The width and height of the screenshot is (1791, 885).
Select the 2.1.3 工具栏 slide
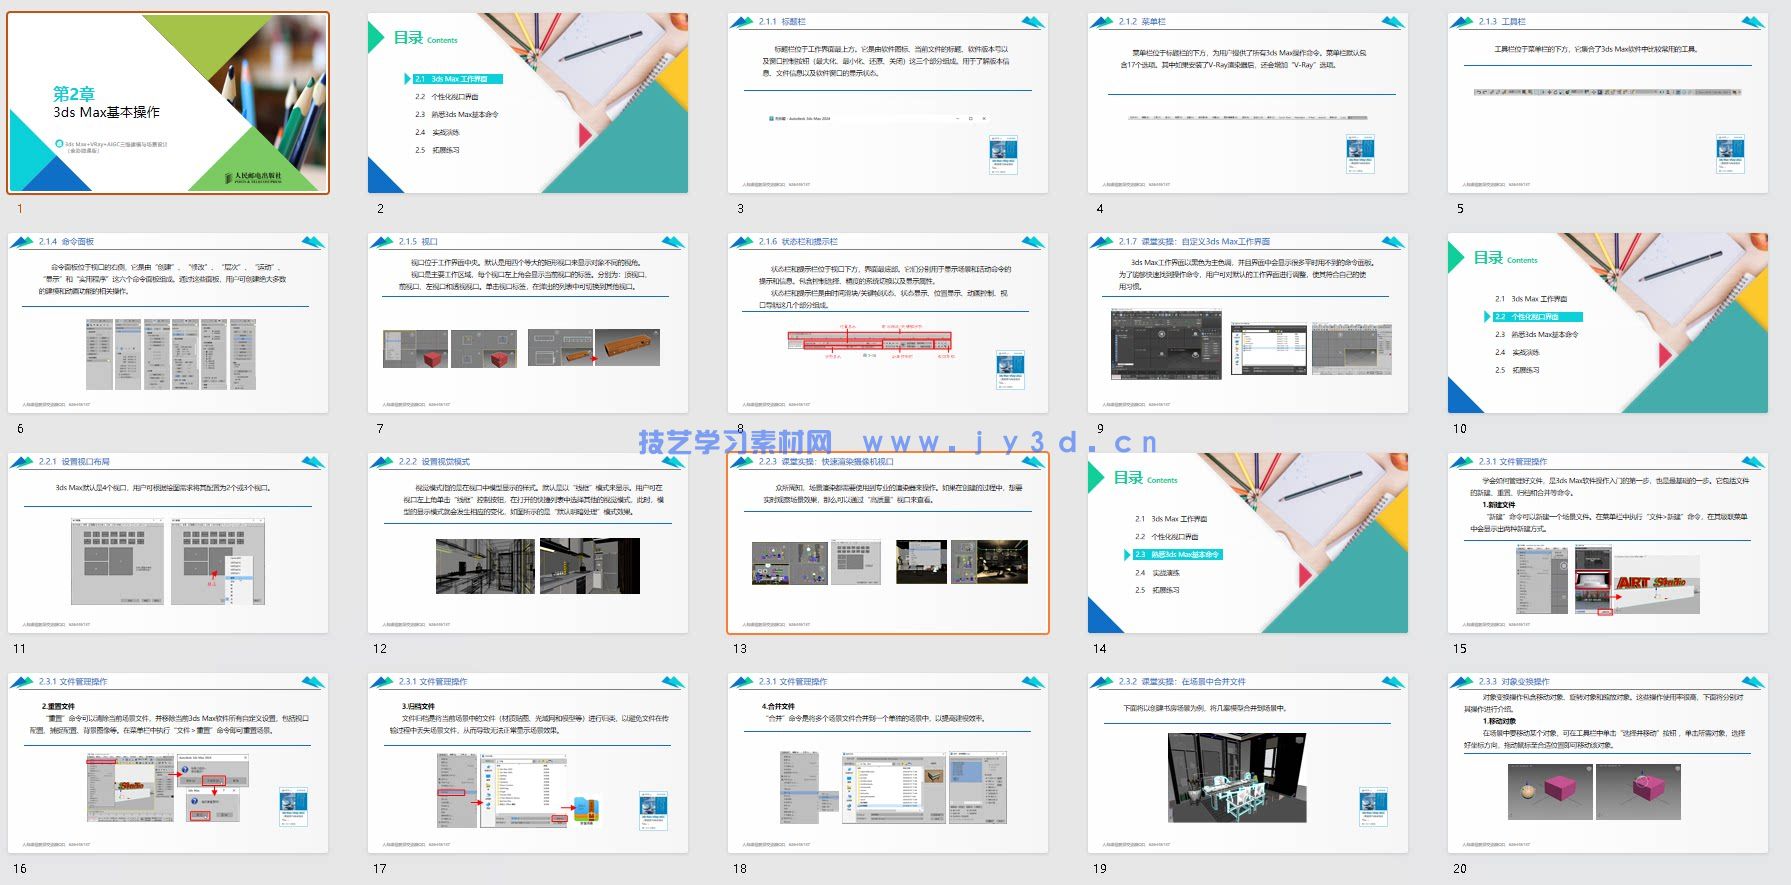tap(1608, 103)
